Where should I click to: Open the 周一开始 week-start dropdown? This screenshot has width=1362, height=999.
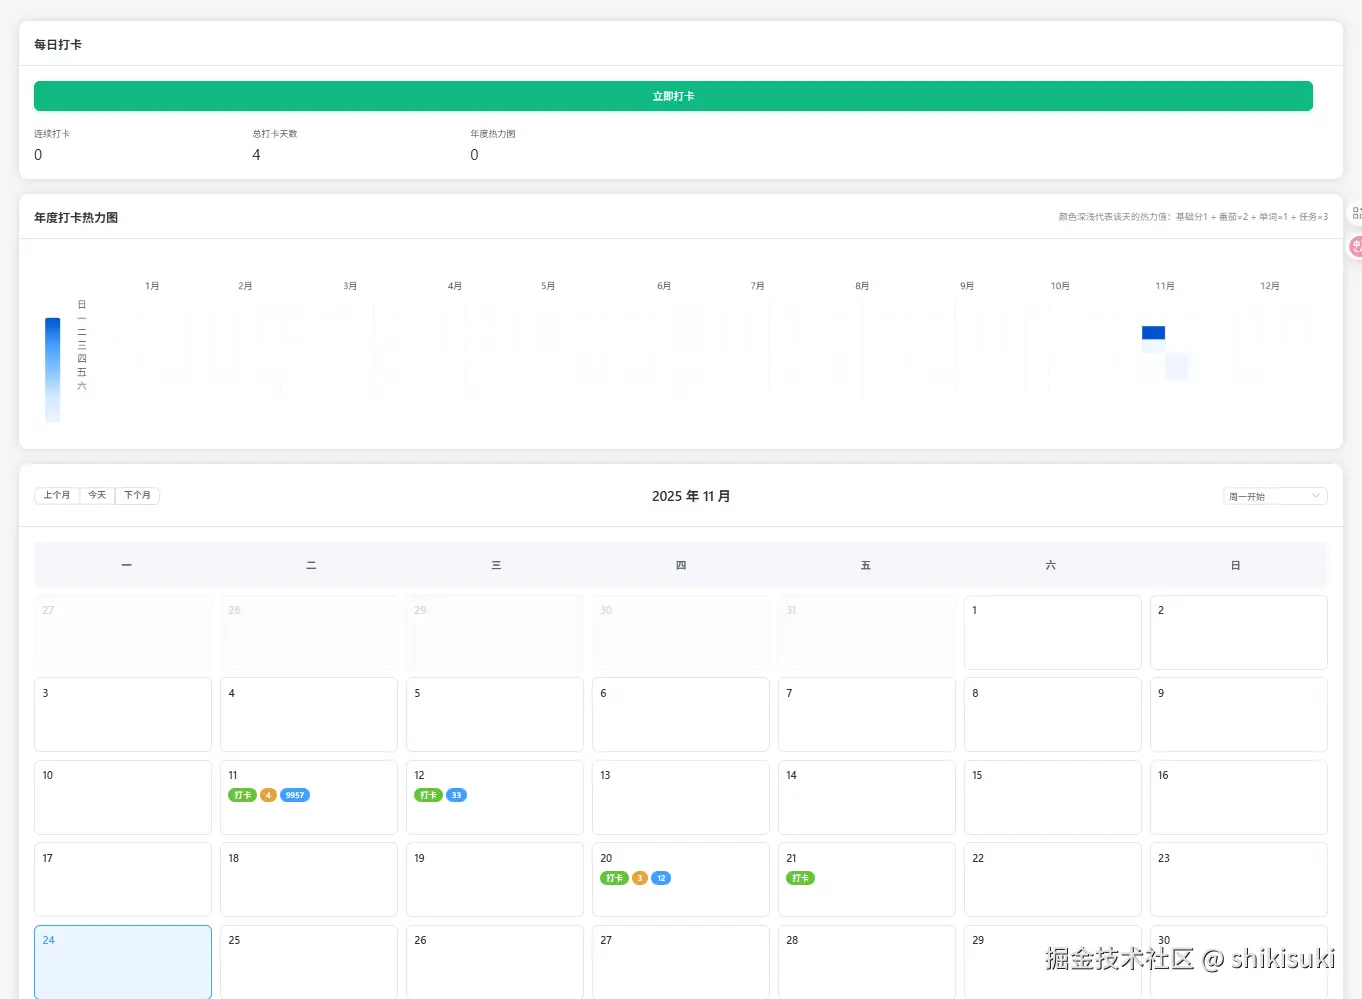tap(1275, 496)
